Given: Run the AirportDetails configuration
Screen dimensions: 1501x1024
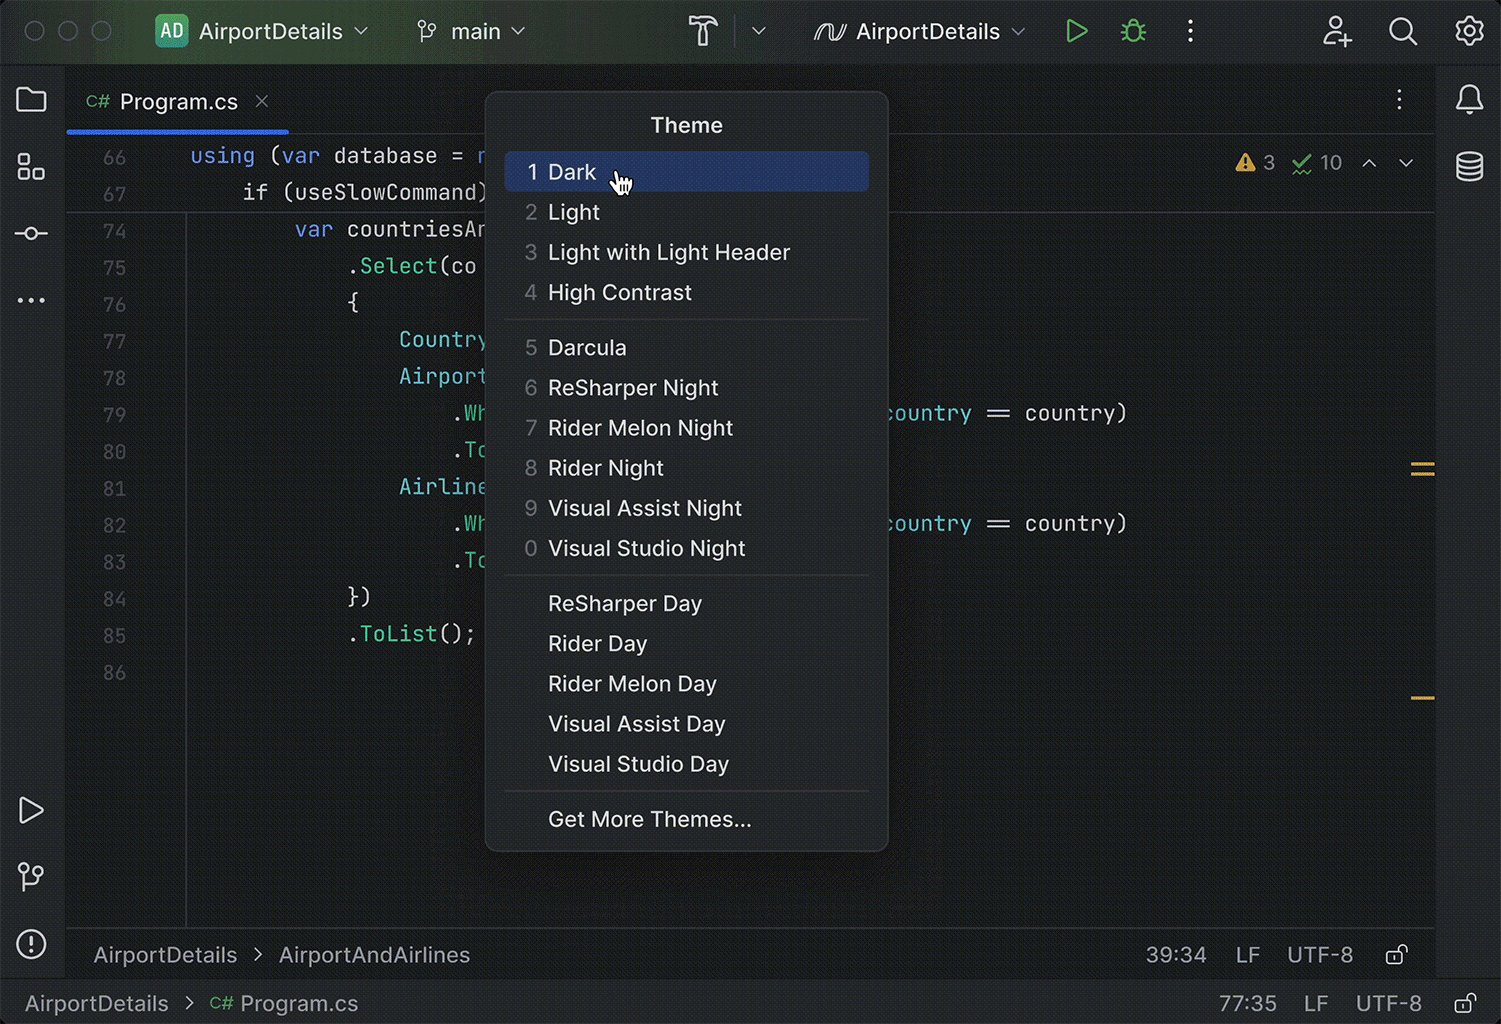Looking at the screenshot, I should (1077, 31).
